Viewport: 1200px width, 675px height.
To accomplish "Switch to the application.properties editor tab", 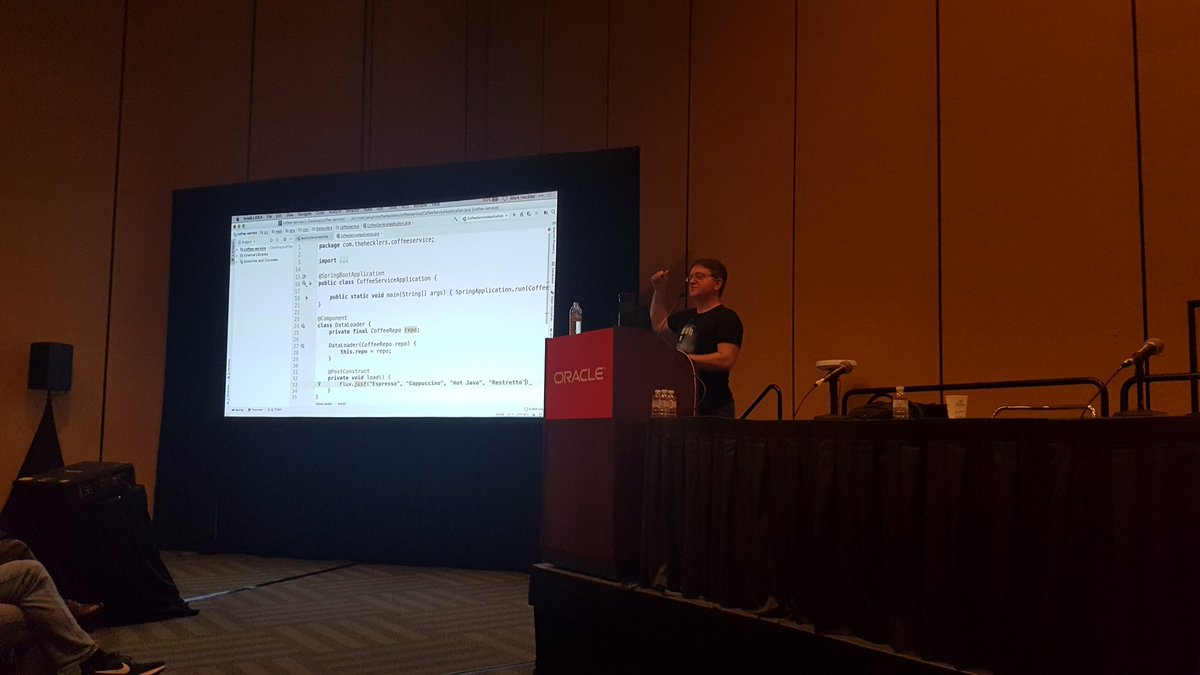I will tap(313, 237).
